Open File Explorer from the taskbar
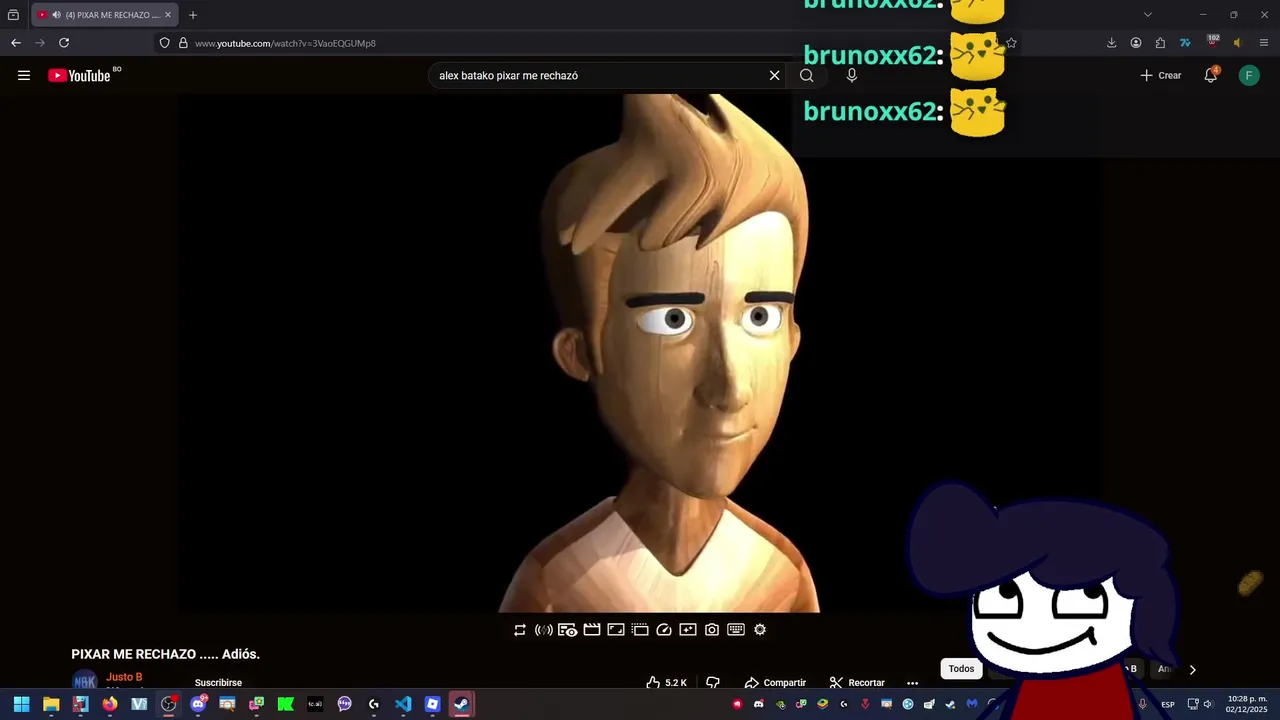This screenshot has width=1280, height=720. pyautogui.click(x=51, y=704)
